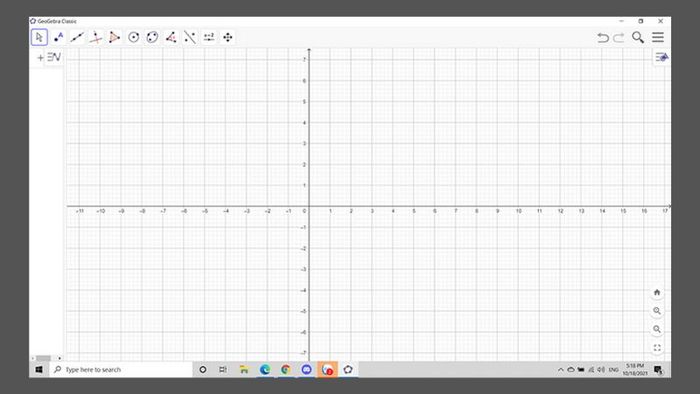Open Cortana circle in taskbar
Screen dimensions: 700x394
click(x=203, y=370)
